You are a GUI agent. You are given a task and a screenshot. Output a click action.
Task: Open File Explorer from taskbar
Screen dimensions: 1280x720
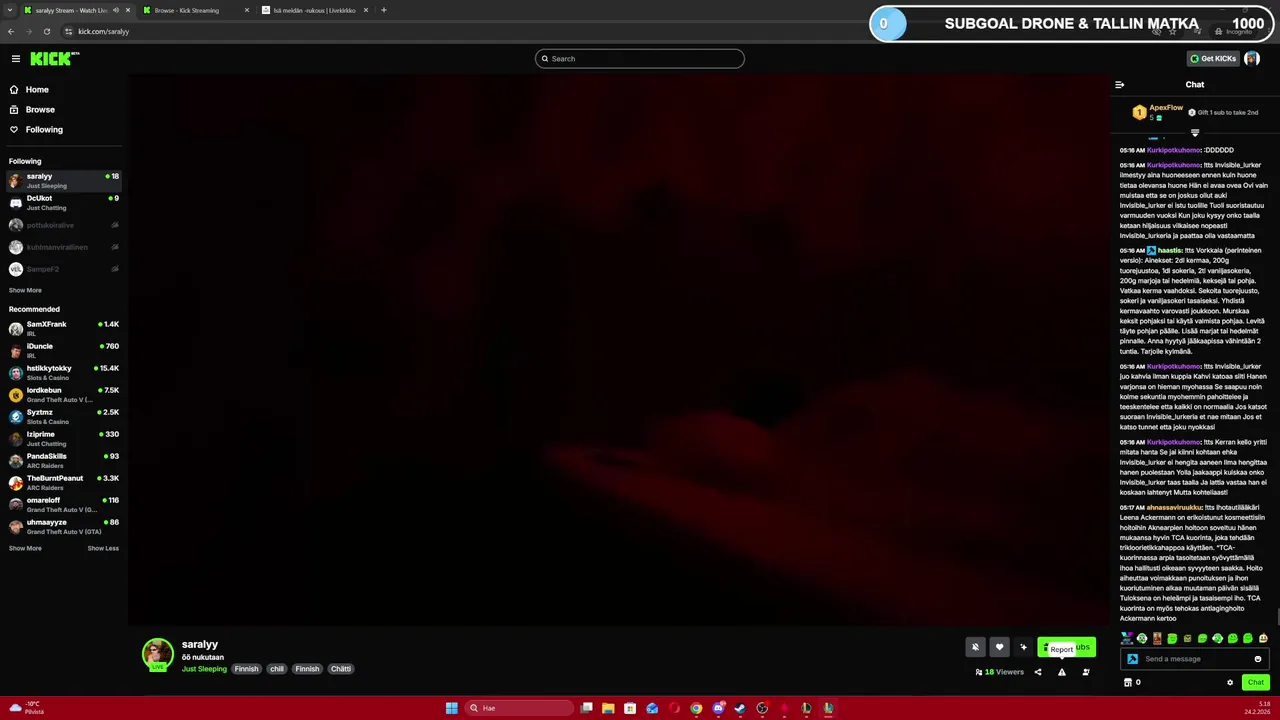tap(608, 708)
